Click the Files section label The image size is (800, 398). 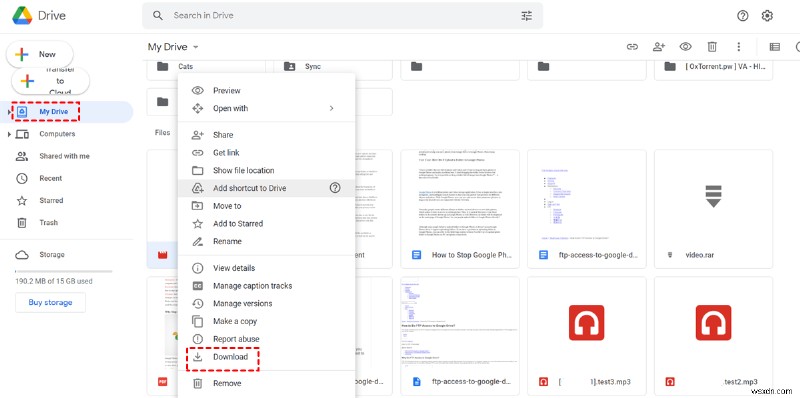click(x=162, y=133)
